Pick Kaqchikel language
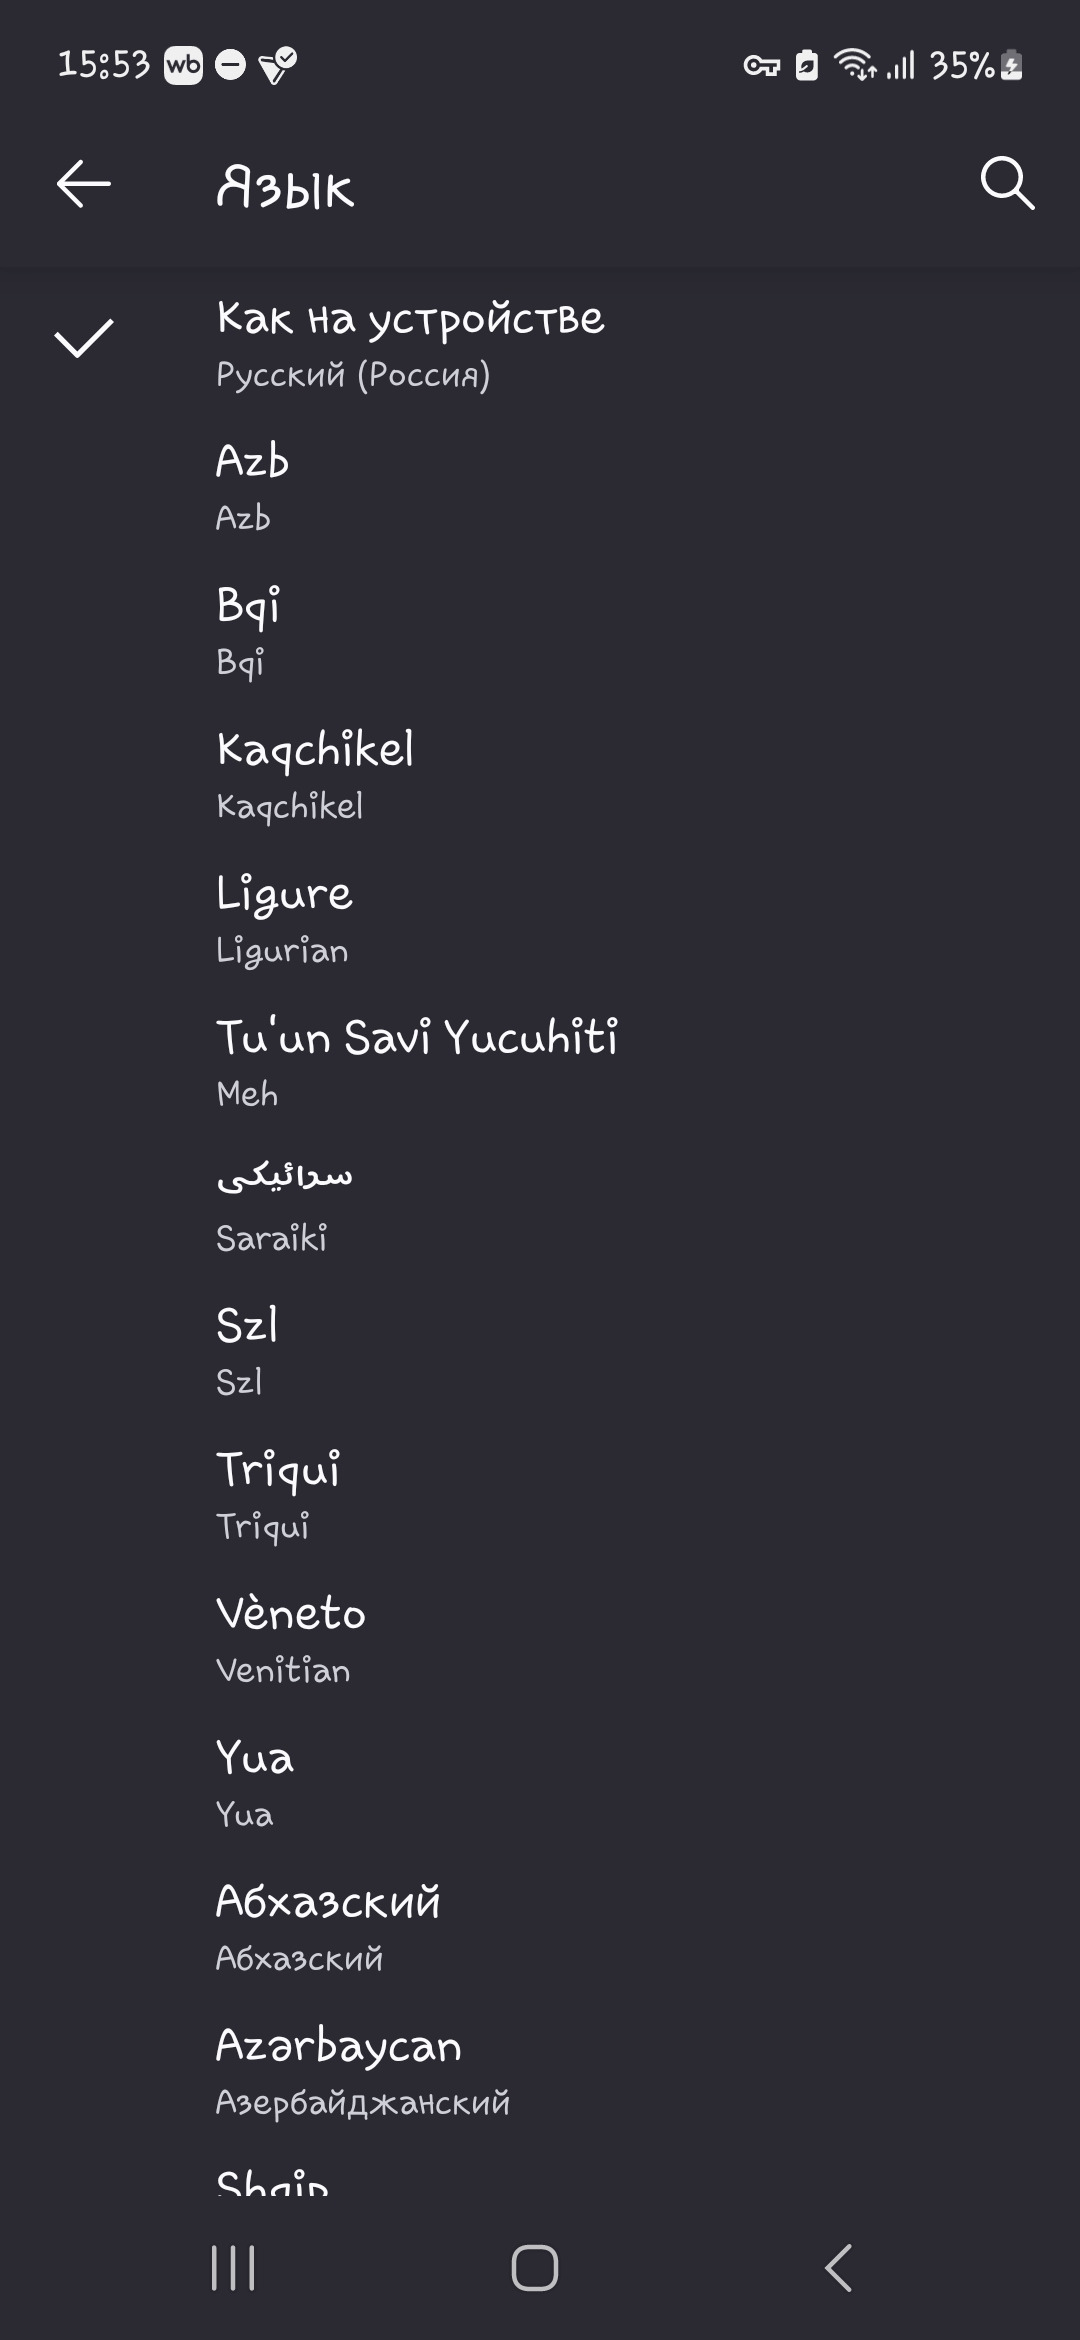 [315, 775]
